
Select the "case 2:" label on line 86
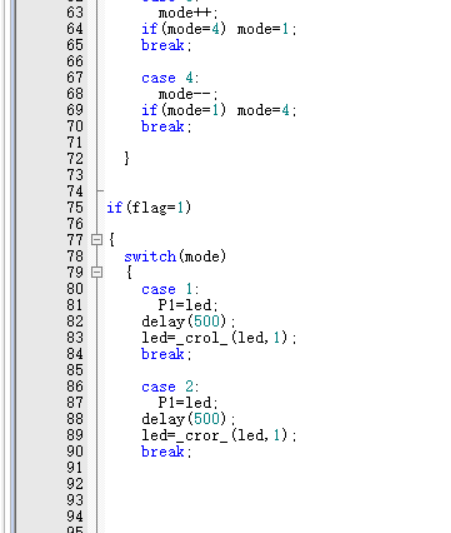(x=170, y=387)
